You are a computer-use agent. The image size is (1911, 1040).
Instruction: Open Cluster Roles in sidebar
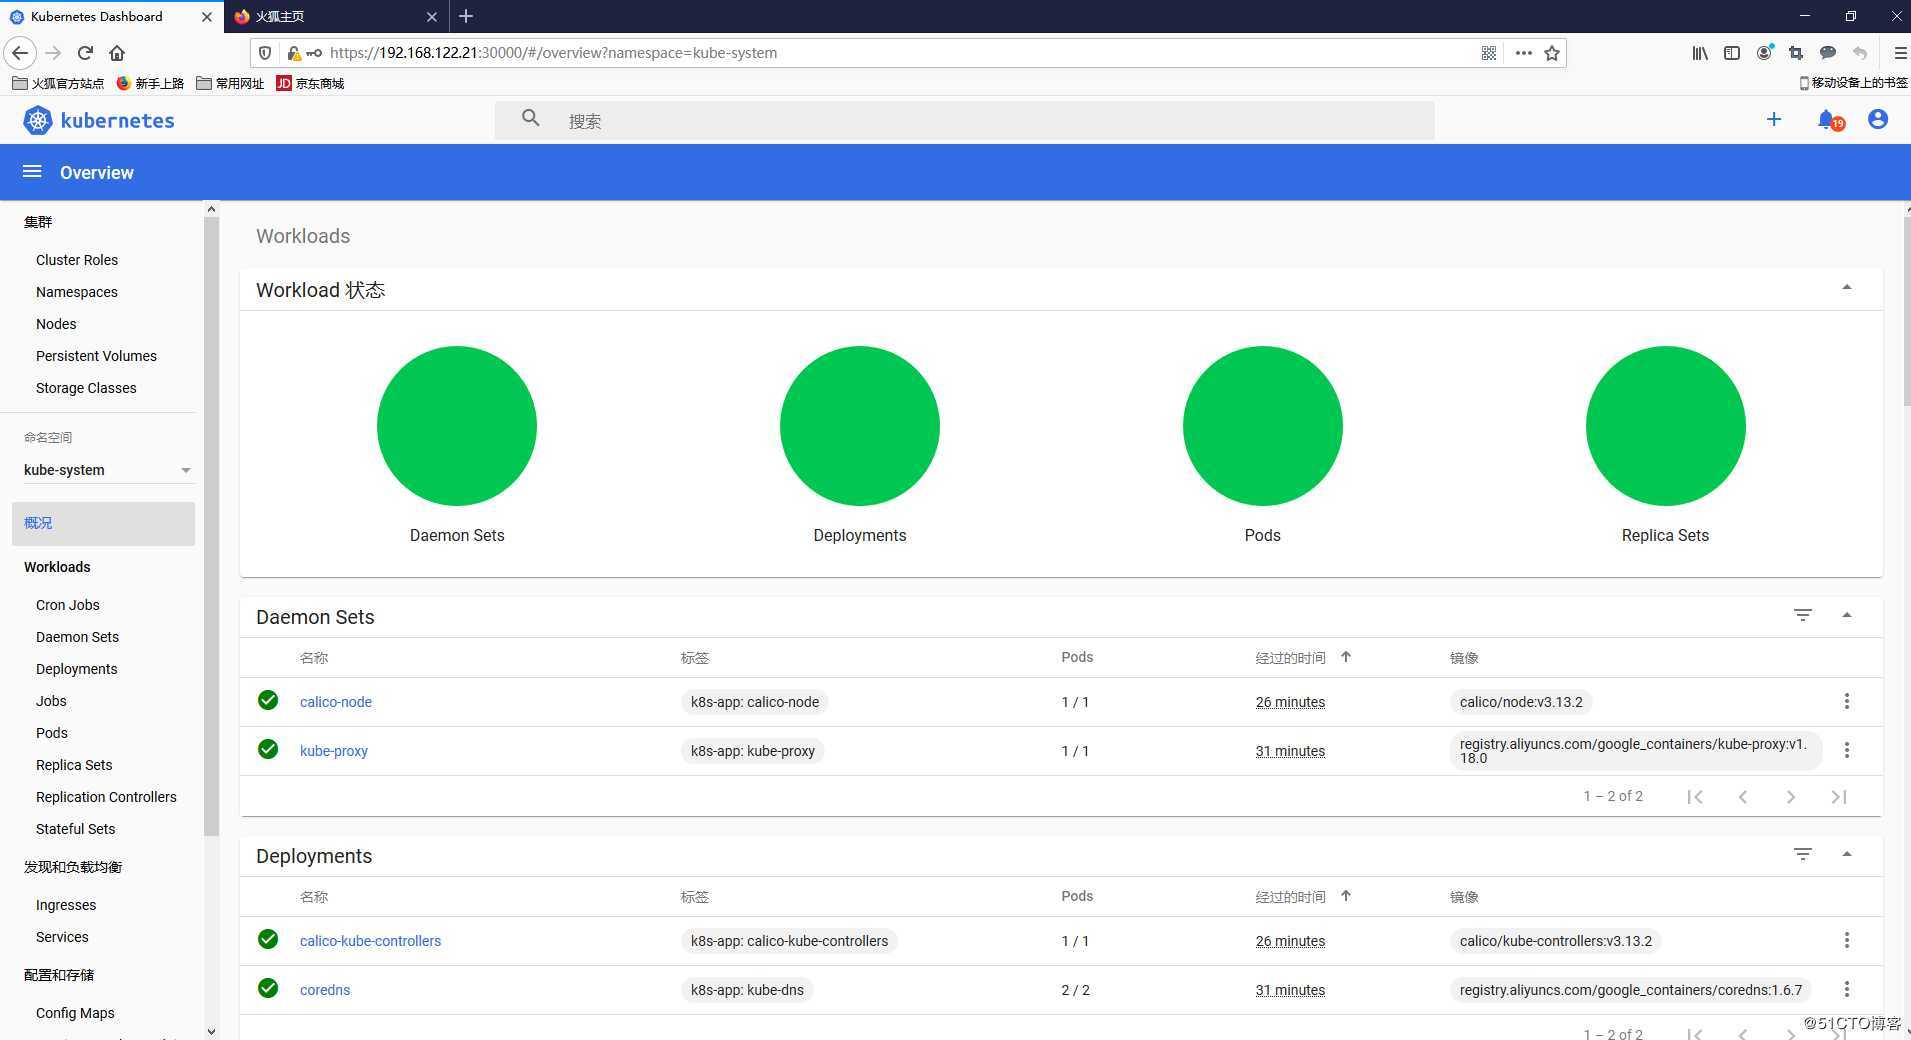[77, 260]
